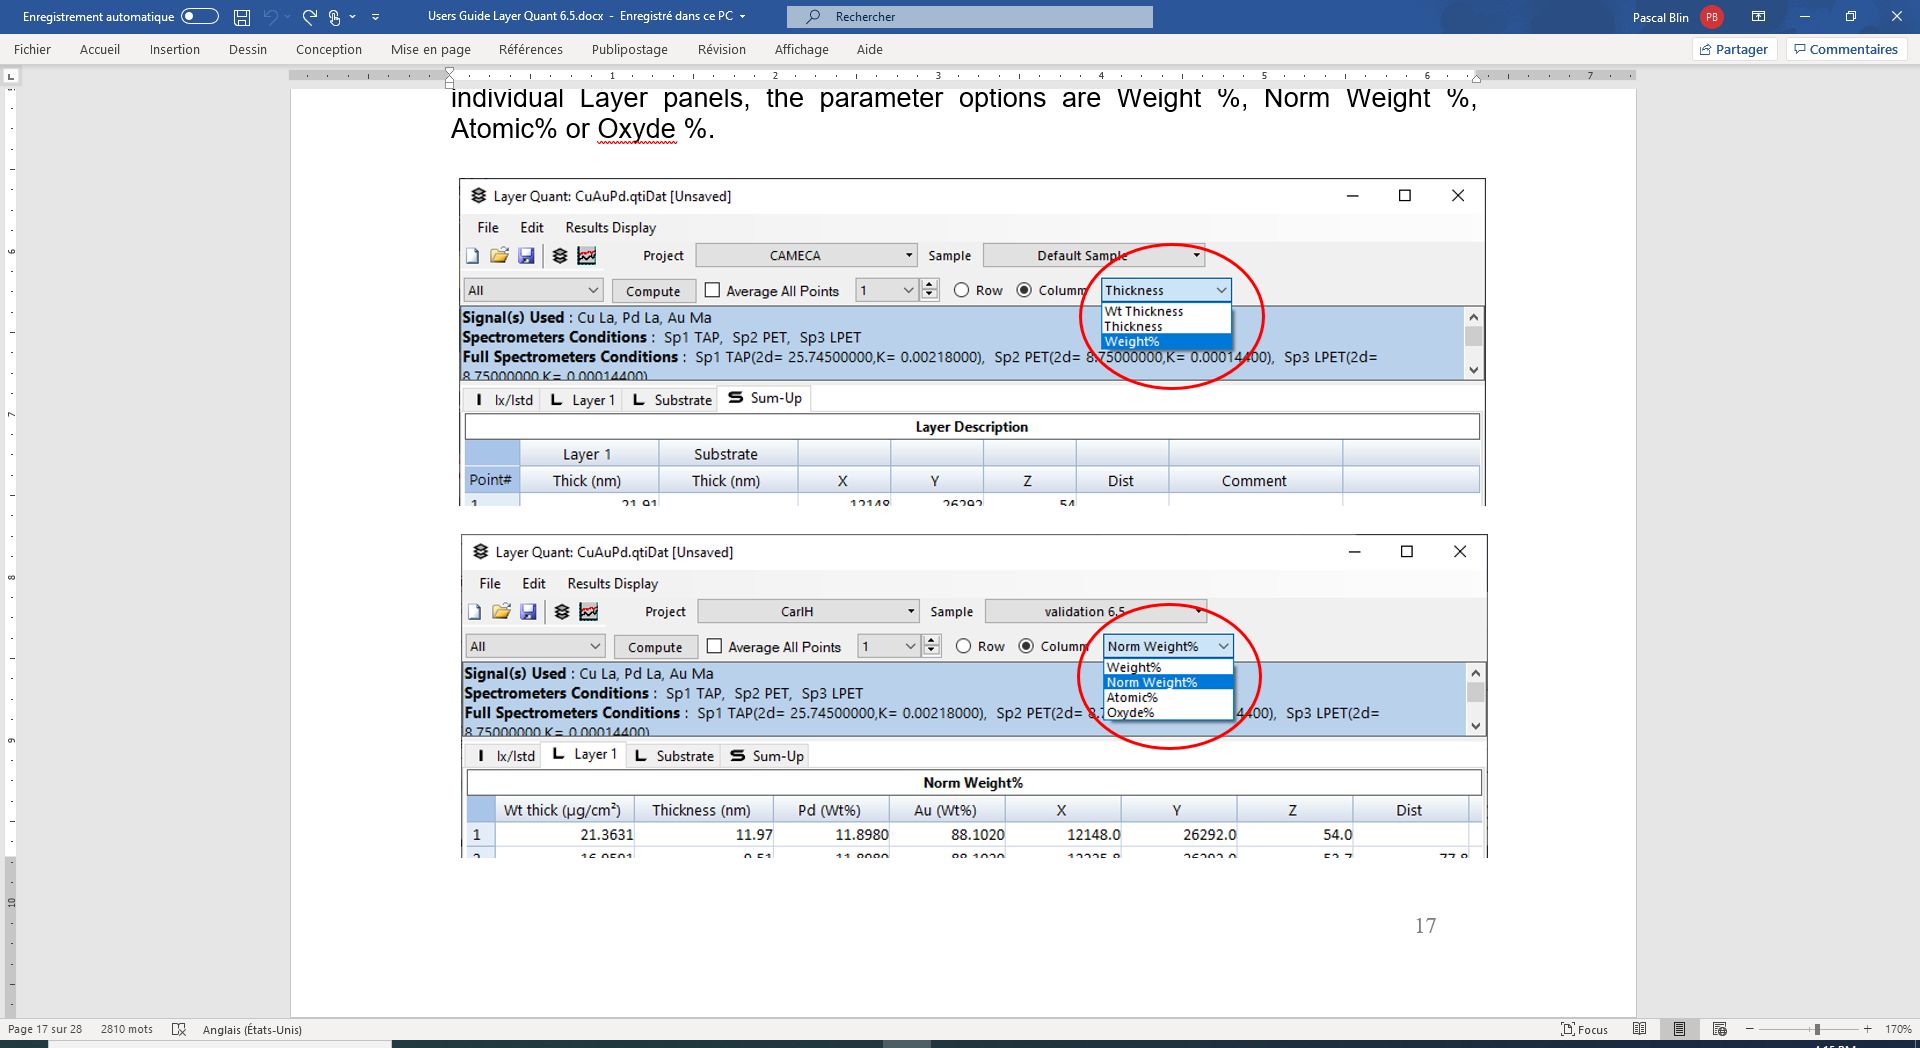Screen dimensions: 1920x1048
Task: Enable Focus mode from status bar
Action: (x=1585, y=1029)
